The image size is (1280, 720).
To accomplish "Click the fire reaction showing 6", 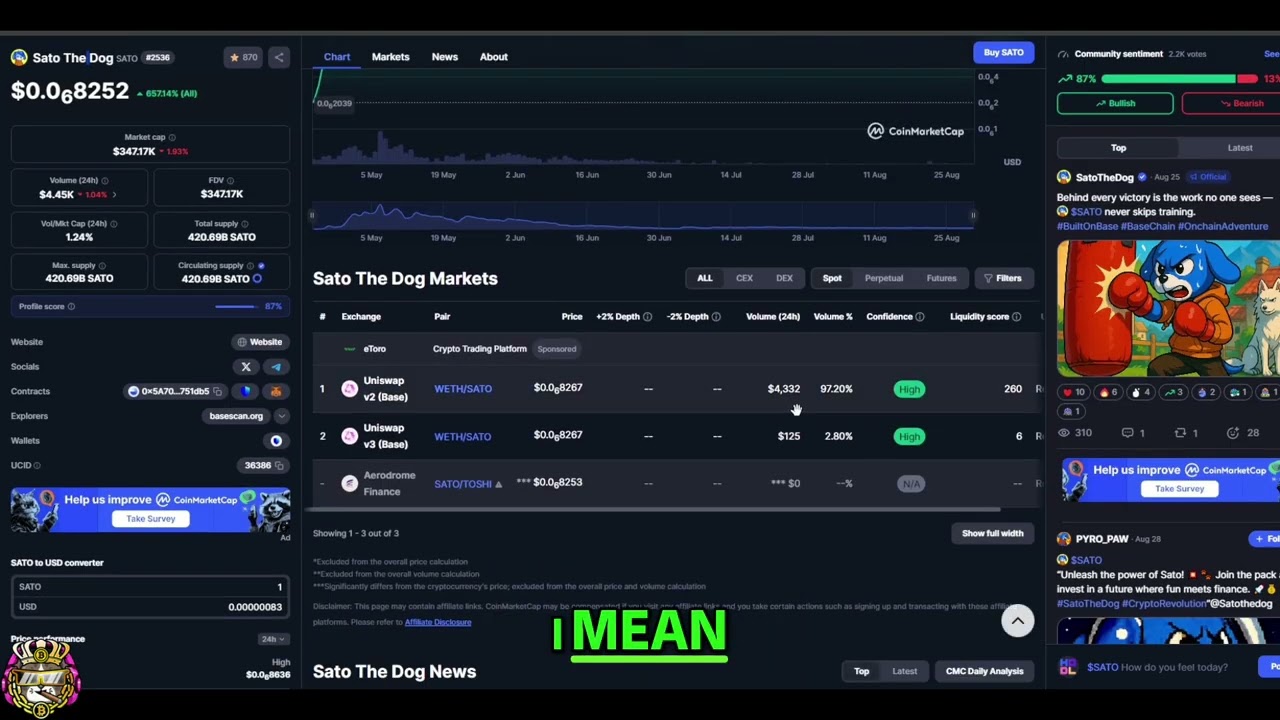I will coord(1109,392).
